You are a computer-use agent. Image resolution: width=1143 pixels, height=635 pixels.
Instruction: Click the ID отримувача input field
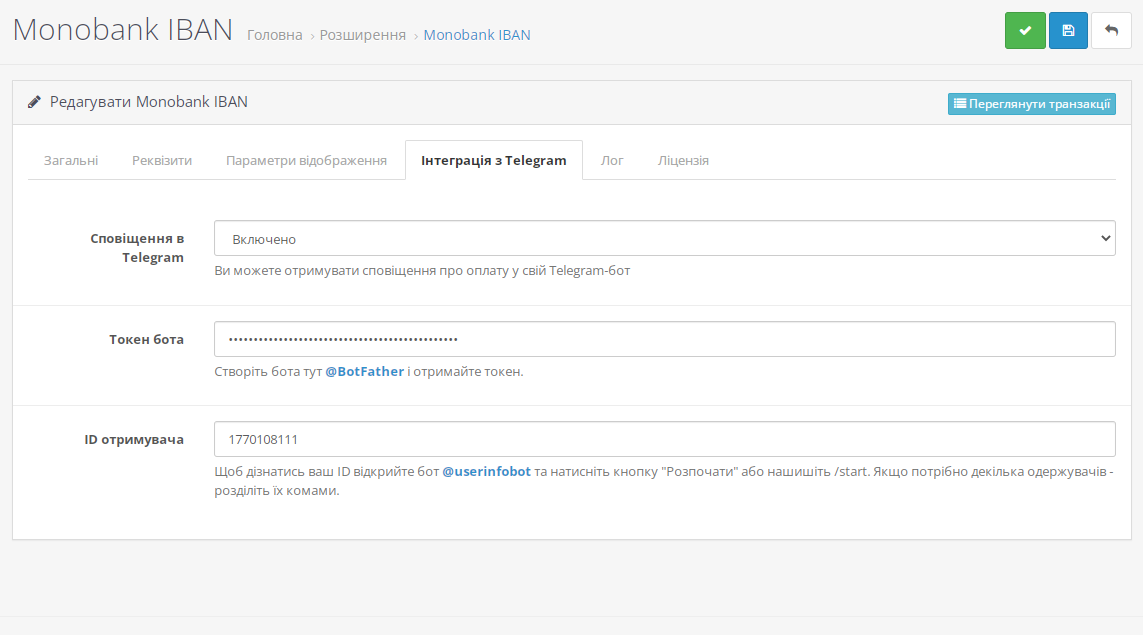coord(665,440)
